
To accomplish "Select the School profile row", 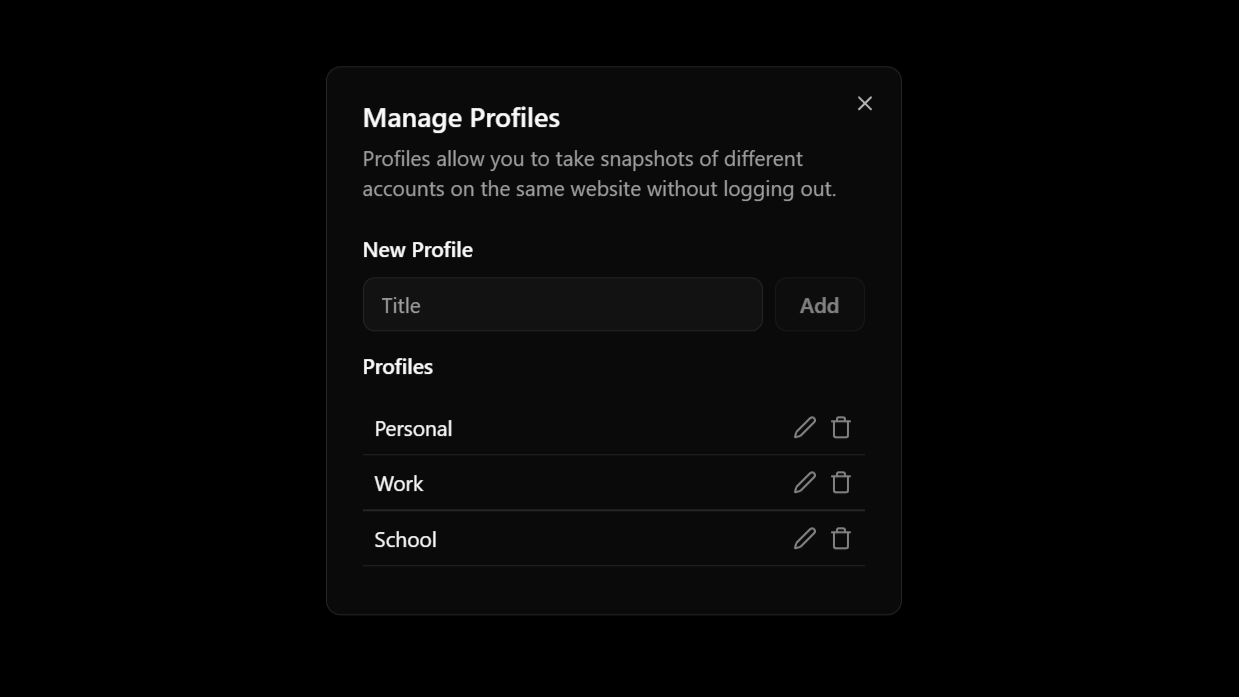I will (614, 539).
